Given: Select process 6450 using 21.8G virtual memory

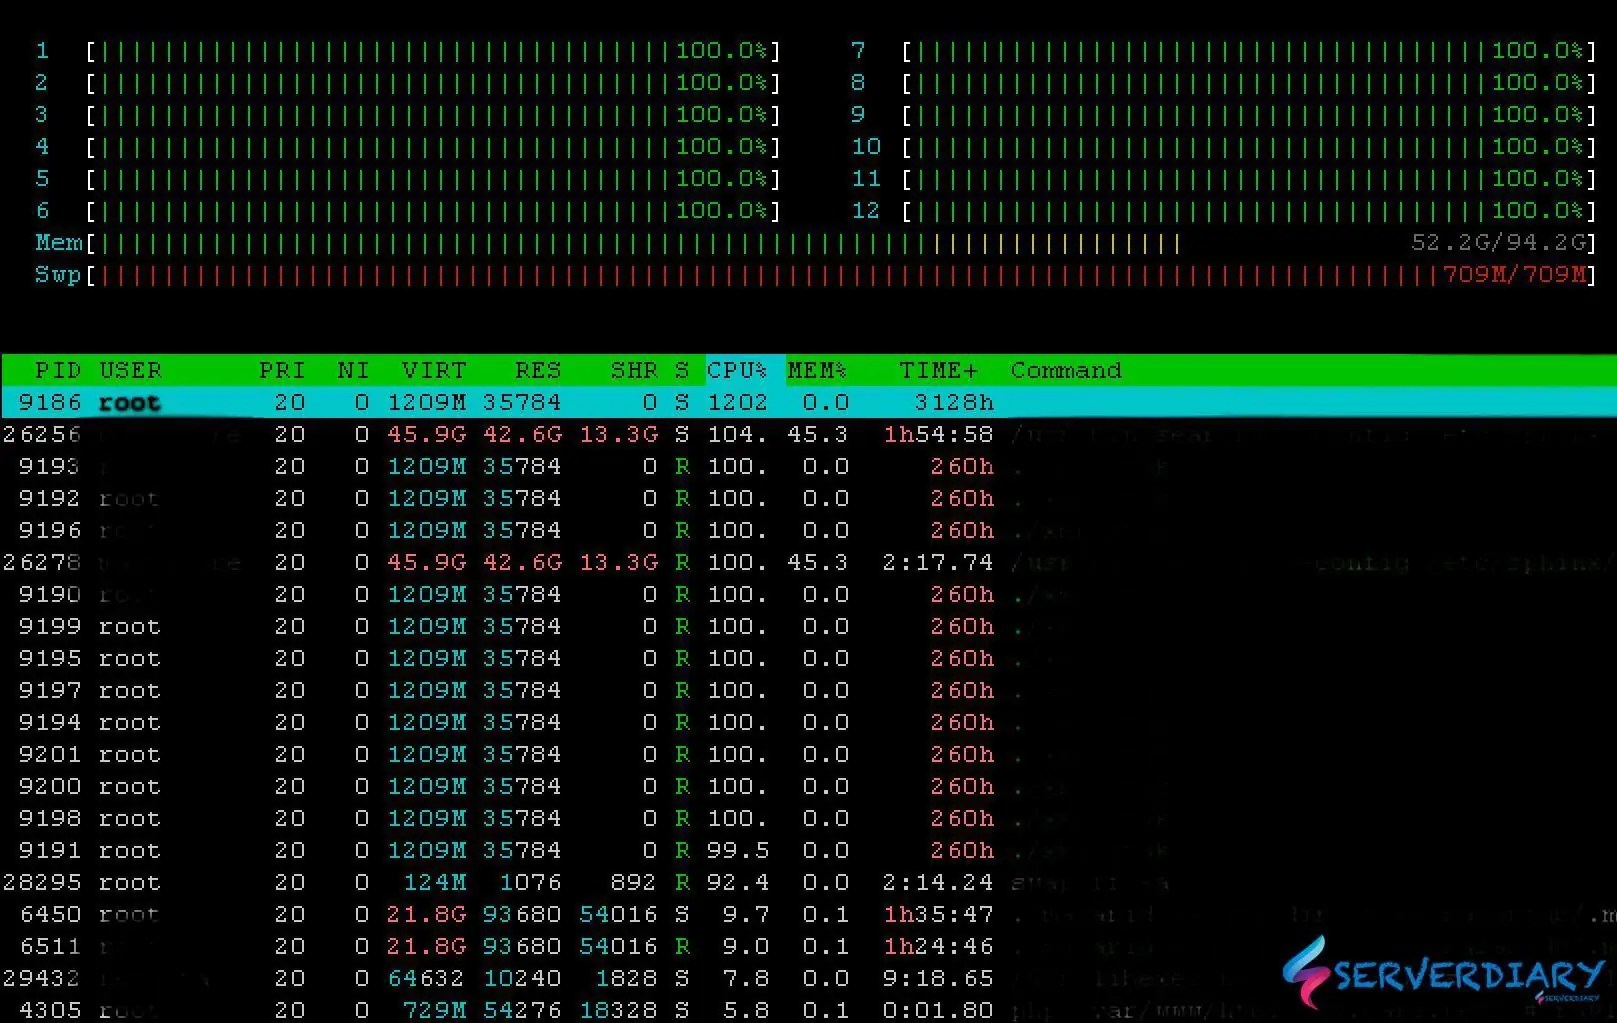Looking at the screenshot, I should pyautogui.click(x=400, y=914).
